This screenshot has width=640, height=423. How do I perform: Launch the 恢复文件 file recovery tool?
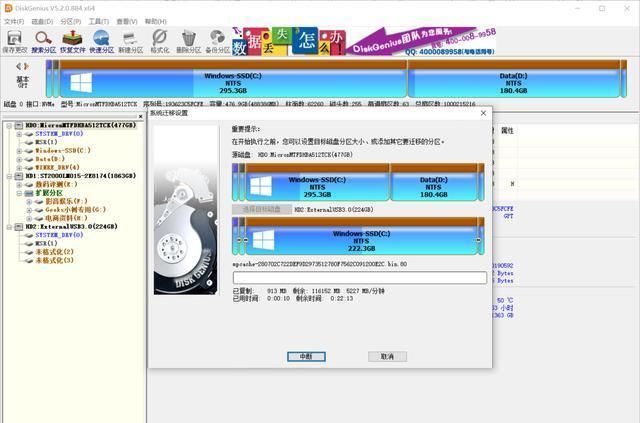click(73, 42)
